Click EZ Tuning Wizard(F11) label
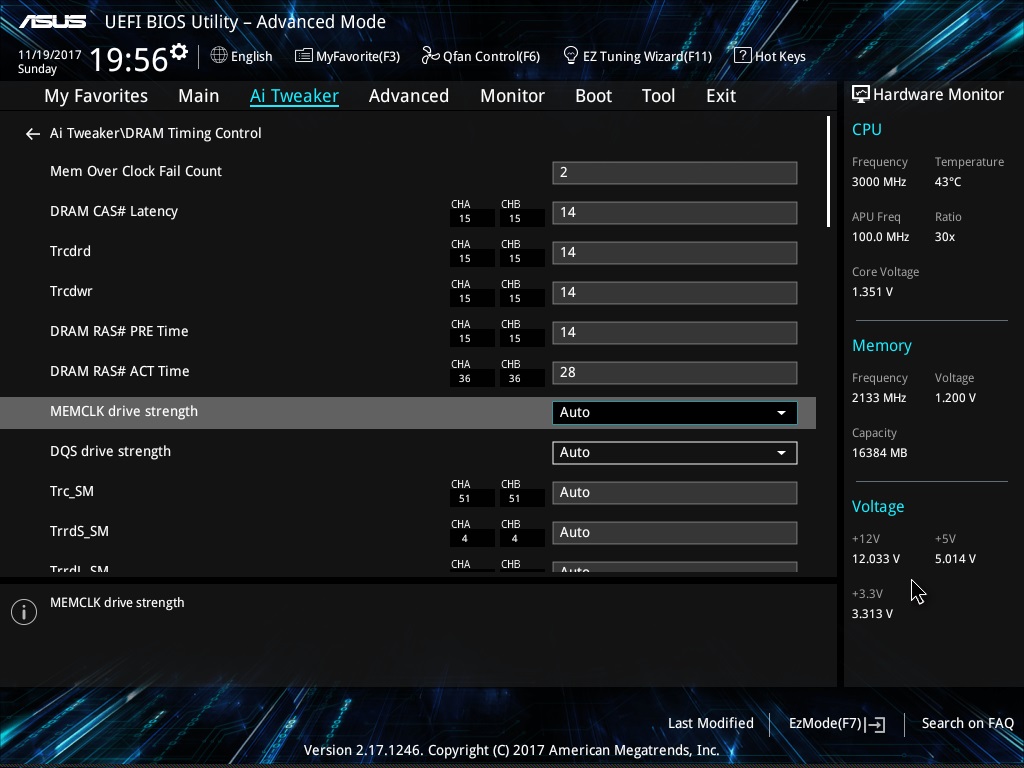 pyautogui.click(x=647, y=56)
